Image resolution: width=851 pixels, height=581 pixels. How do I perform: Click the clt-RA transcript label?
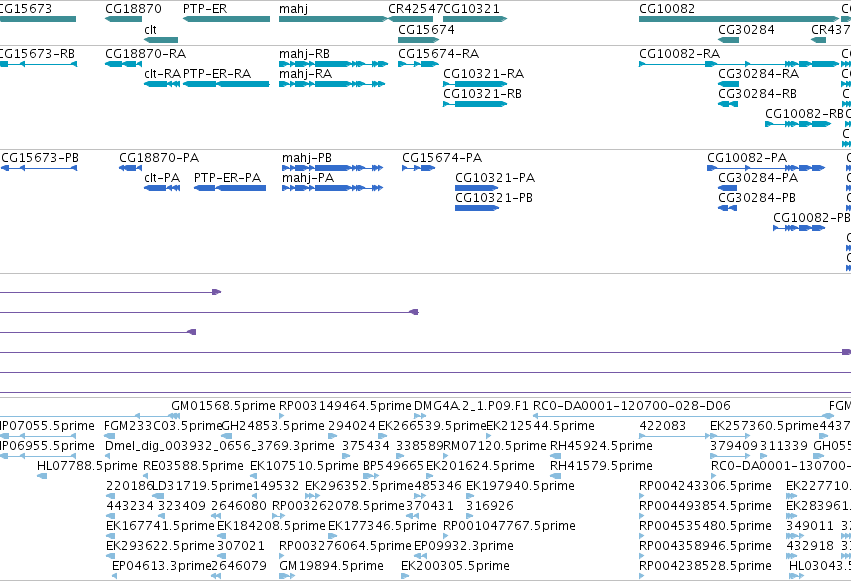point(163,74)
